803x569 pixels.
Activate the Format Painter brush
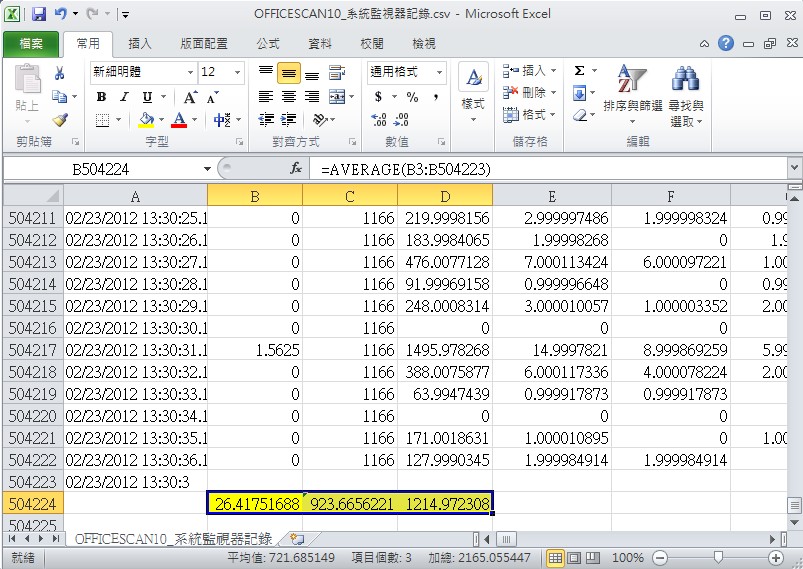(x=60, y=120)
